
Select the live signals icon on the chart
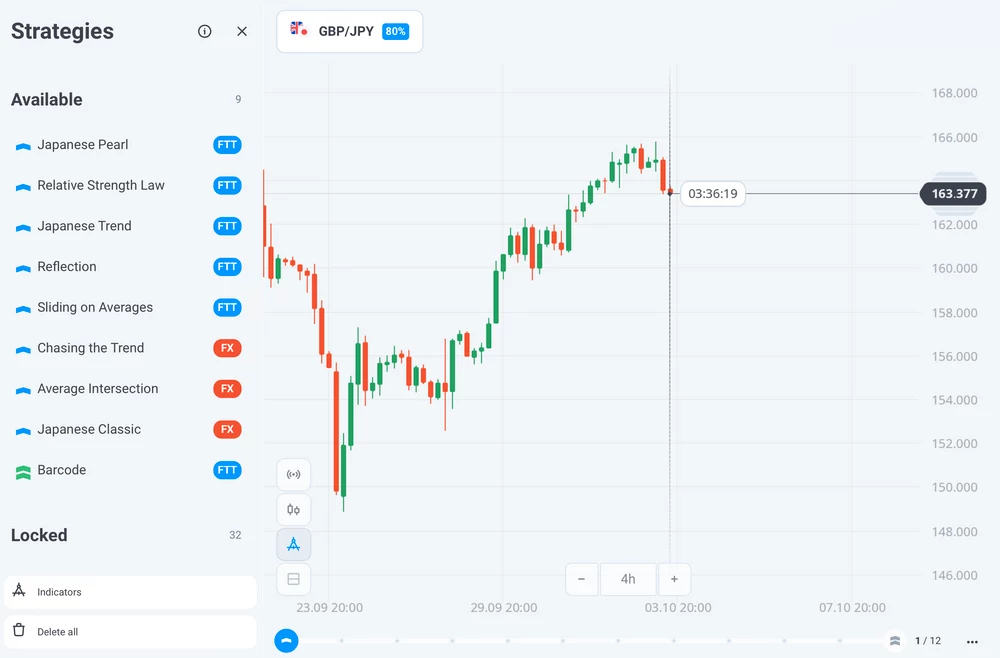pyautogui.click(x=293, y=473)
